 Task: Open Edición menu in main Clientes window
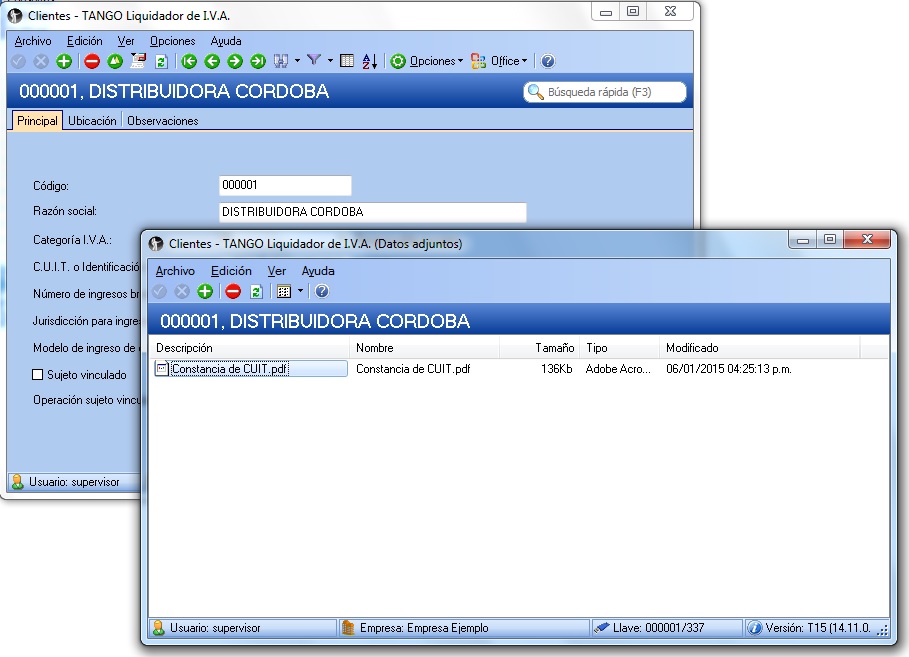[85, 41]
